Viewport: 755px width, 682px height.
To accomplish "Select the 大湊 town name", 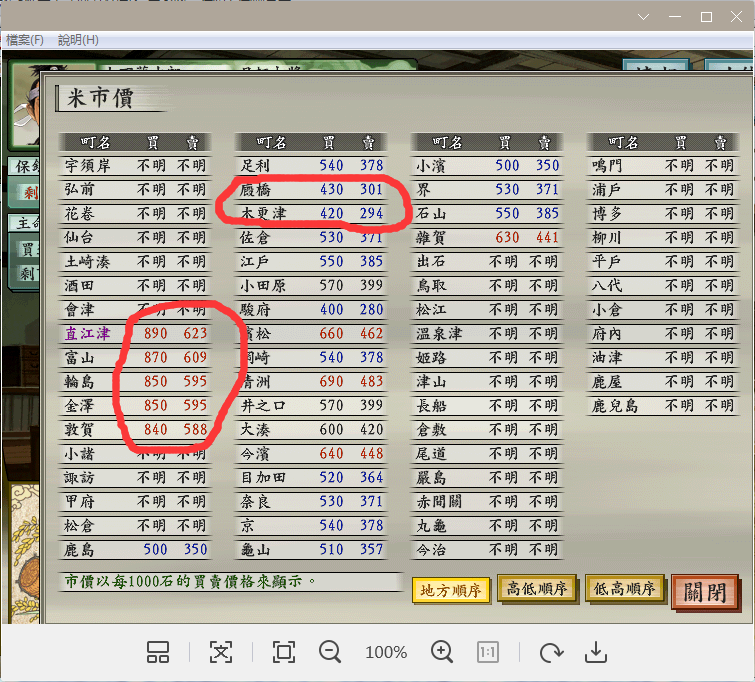I will click(255, 429).
